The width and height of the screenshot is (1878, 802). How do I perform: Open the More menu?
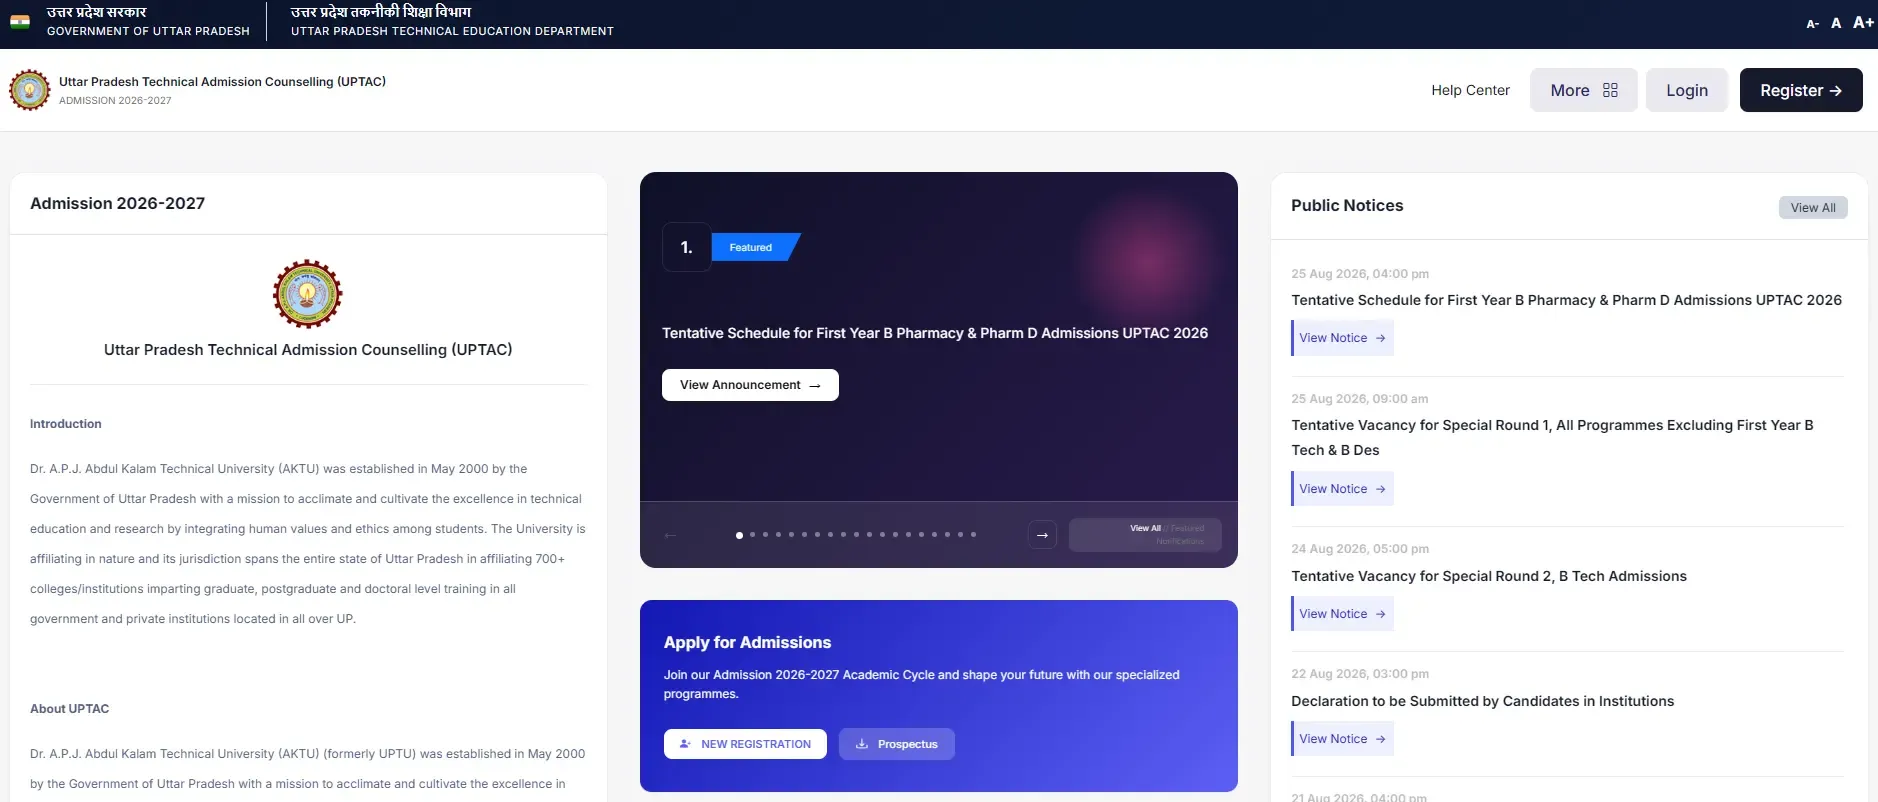click(1584, 90)
